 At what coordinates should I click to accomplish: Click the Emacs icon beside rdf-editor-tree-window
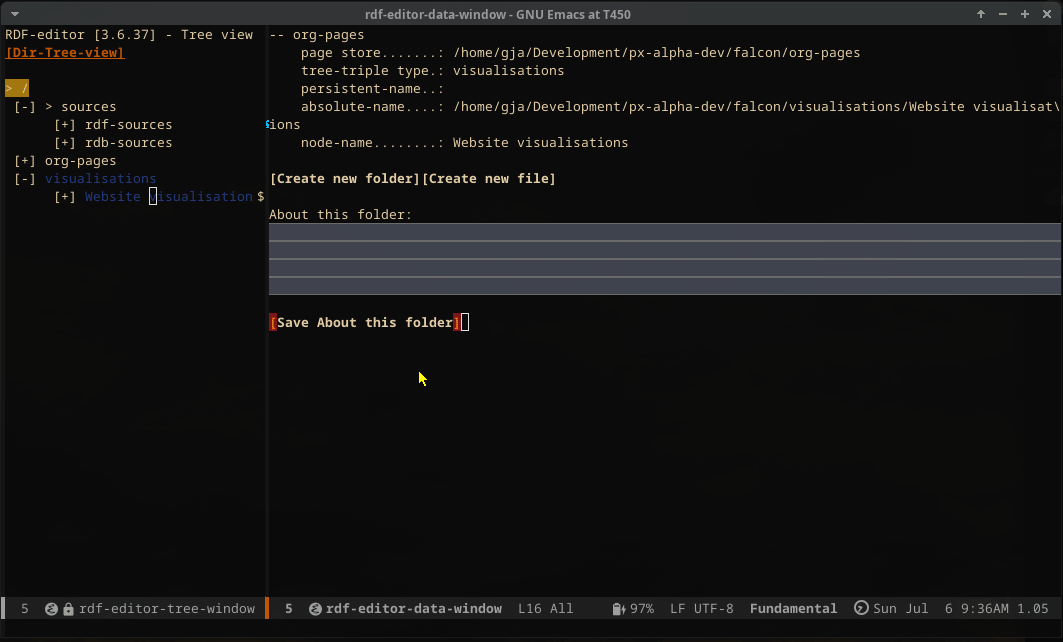click(x=51, y=609)
